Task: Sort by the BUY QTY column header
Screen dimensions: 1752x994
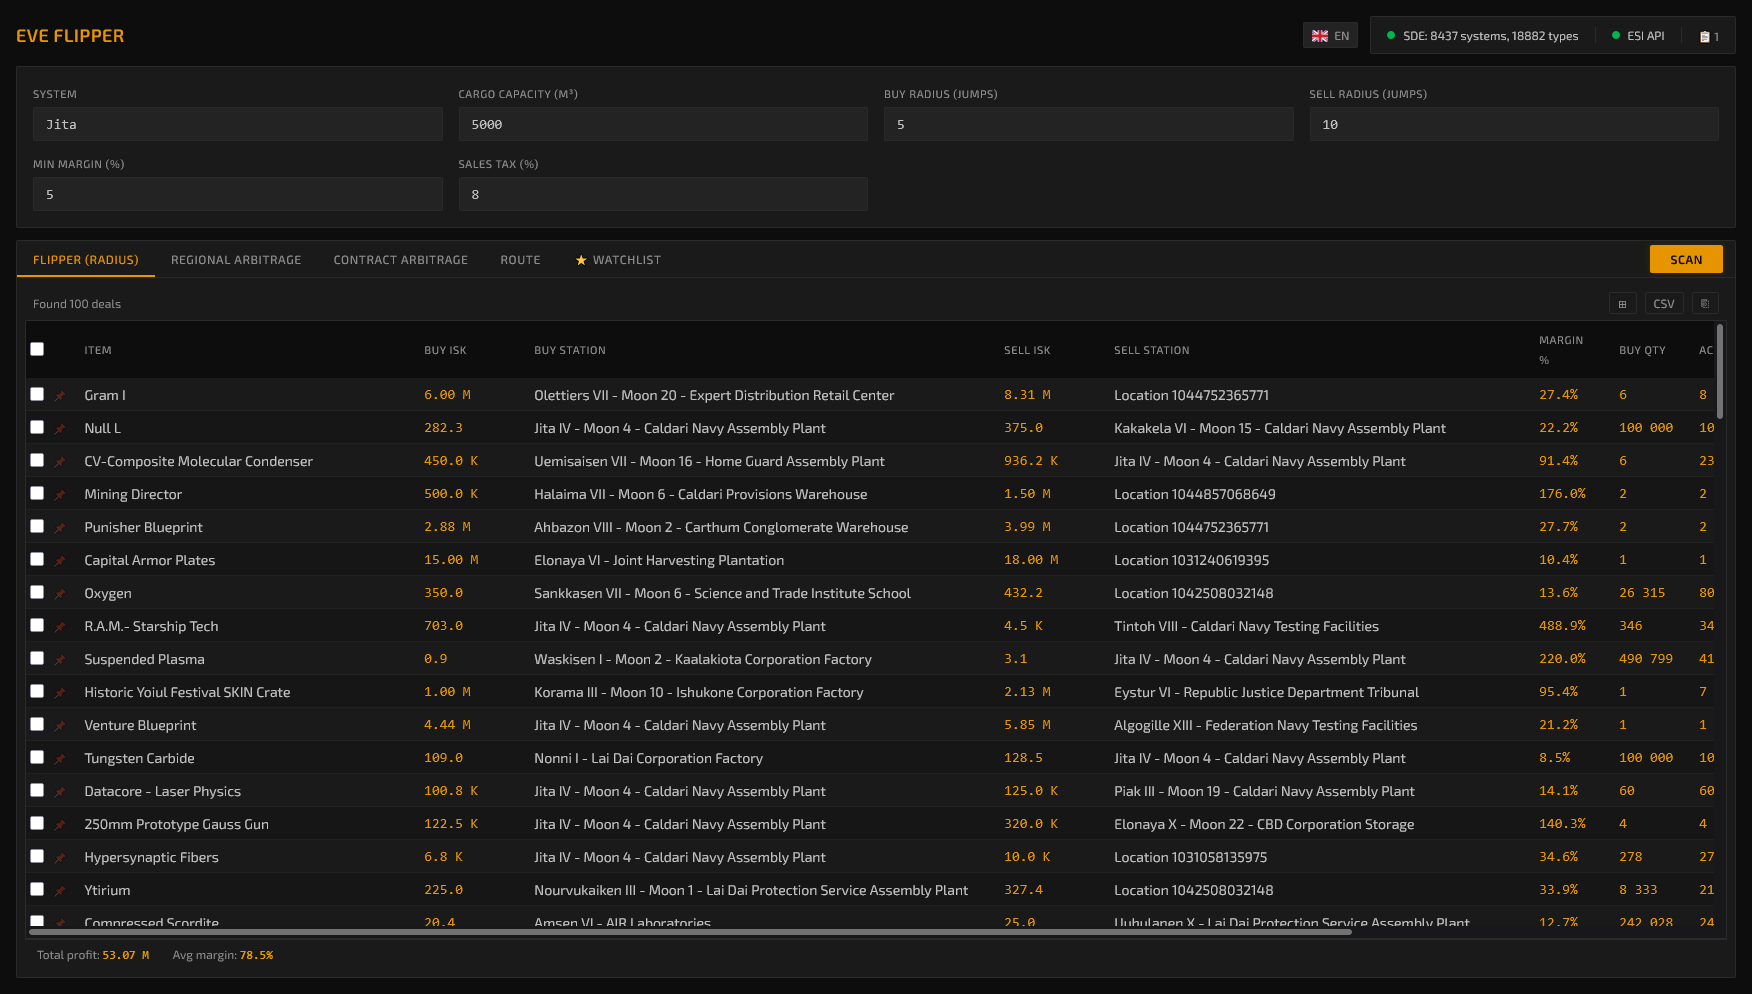Action: pyautogui.click(x=1642, y=351)
